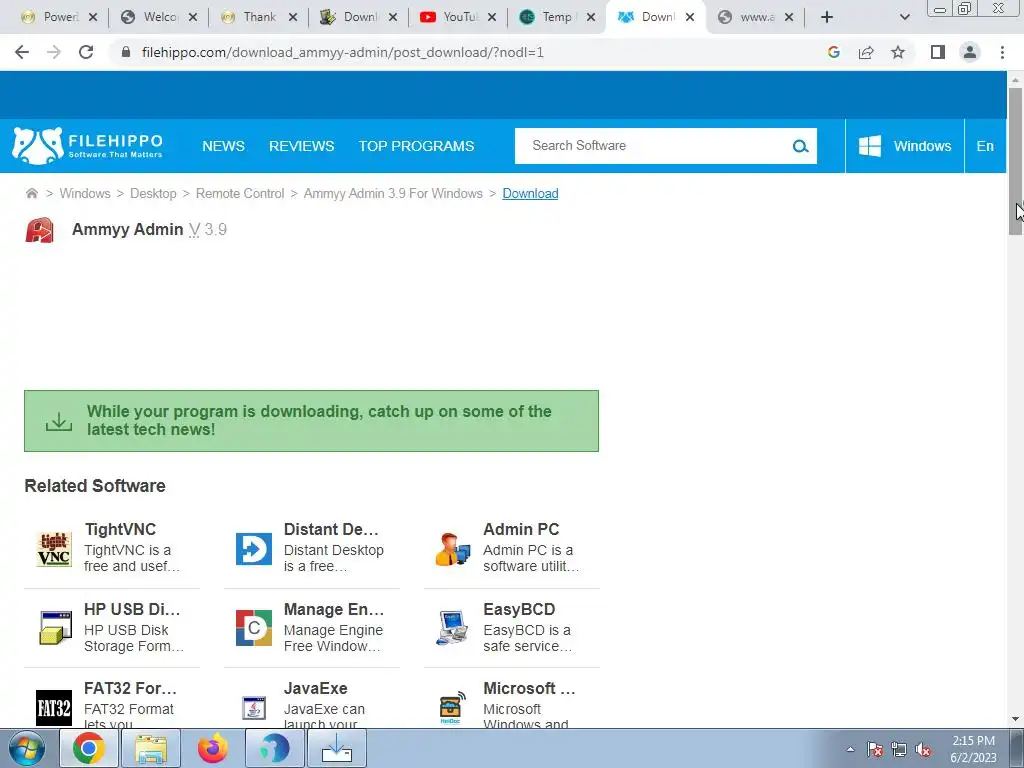Click the address bar URL
Image resolution: width=1024 pixels, height=768 pixels.
(342, 52)
